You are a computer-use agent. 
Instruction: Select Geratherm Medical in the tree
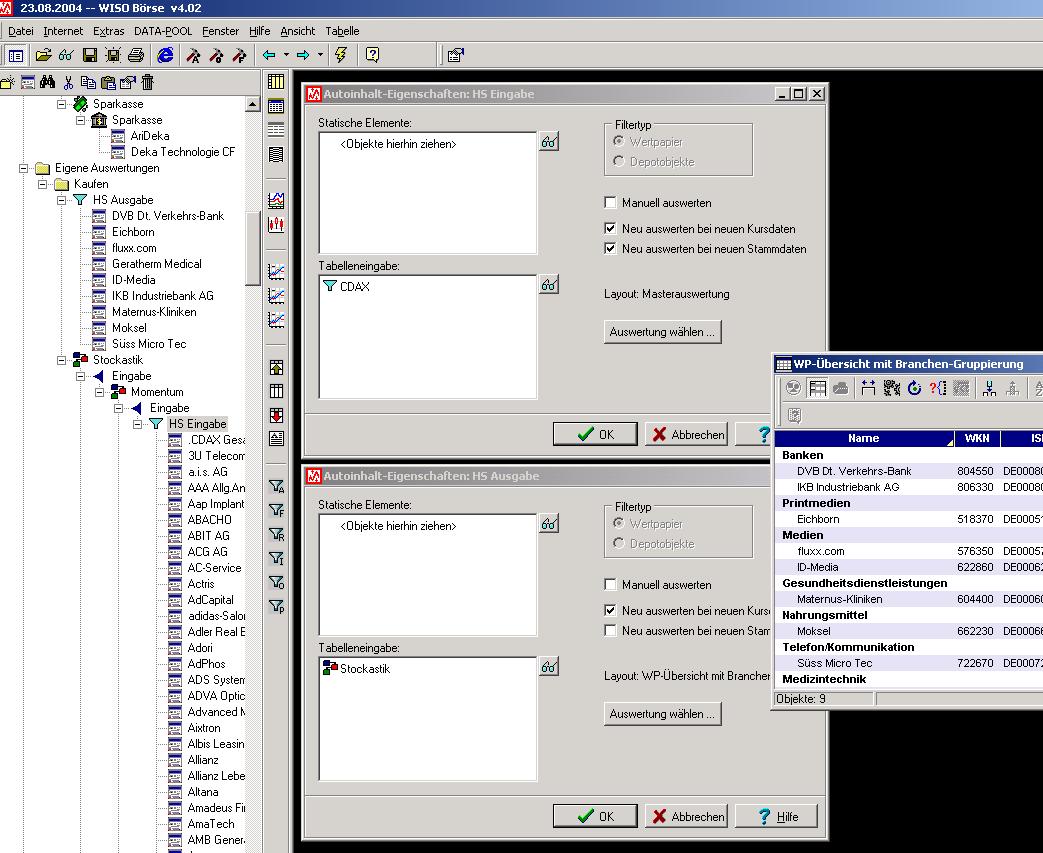(156, 263)
